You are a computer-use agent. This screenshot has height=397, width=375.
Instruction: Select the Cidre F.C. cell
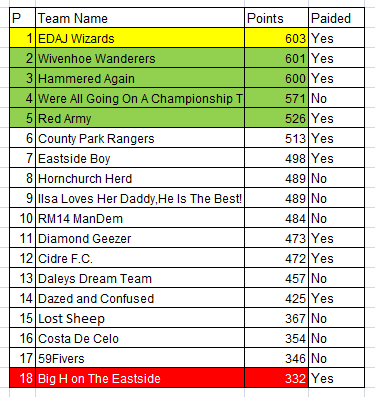pyautogui.click(x=140, y=258)
